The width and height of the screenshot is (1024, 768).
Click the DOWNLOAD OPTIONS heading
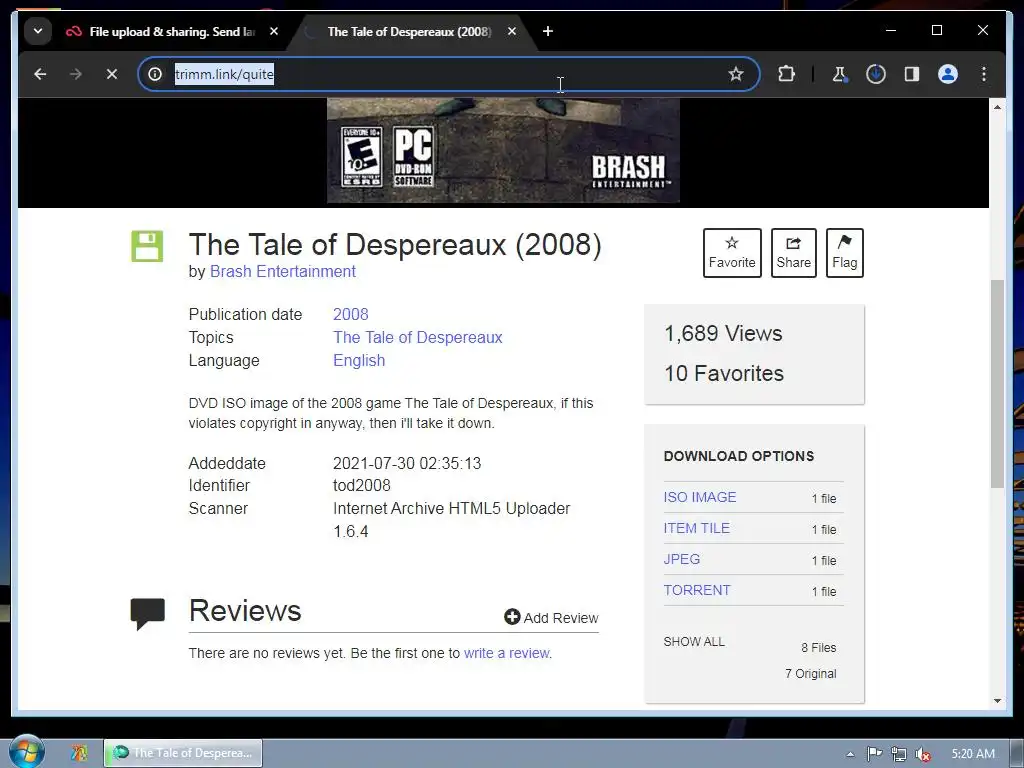(x=739, y=456)
